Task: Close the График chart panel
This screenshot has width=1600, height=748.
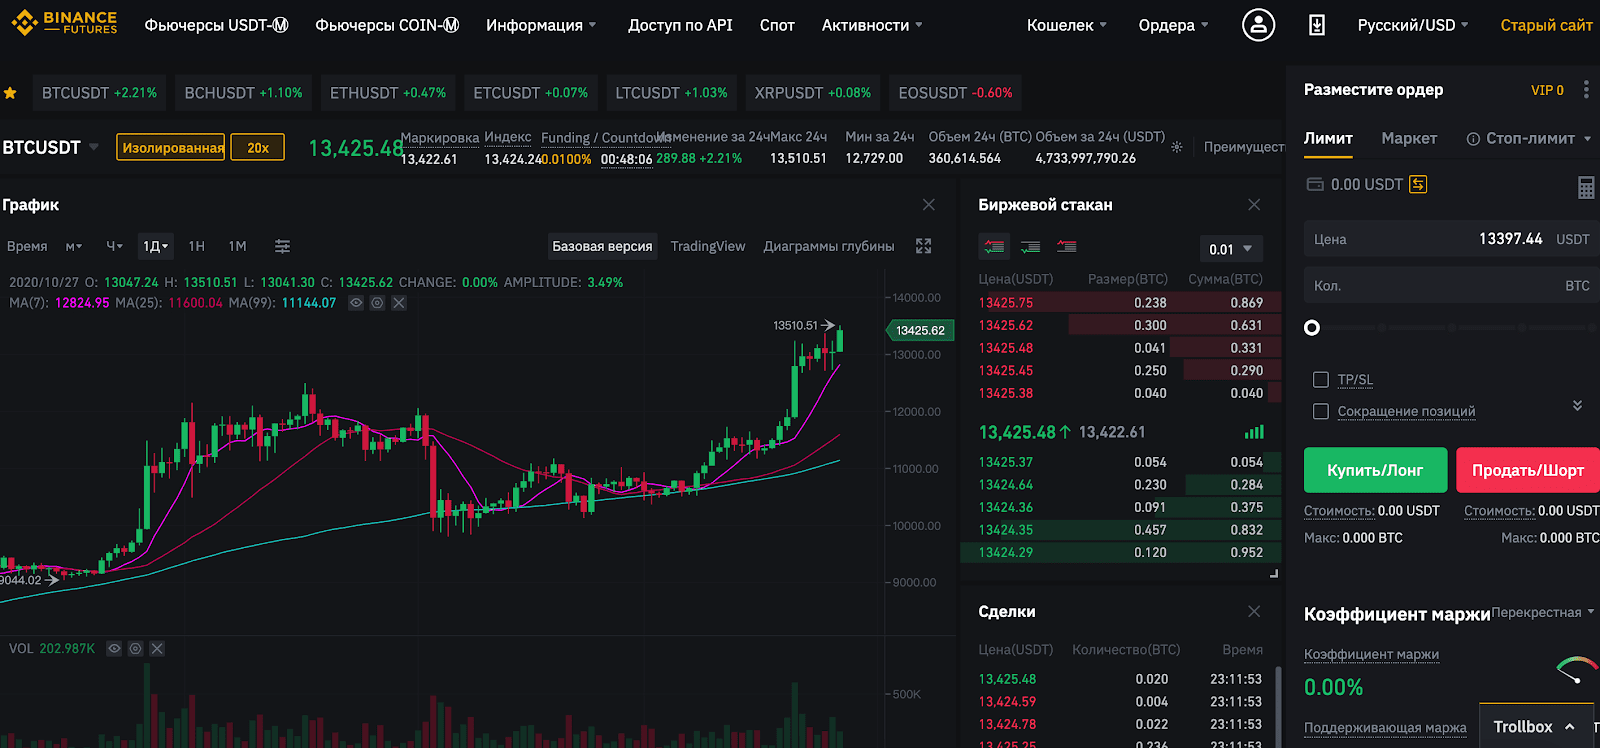Action: point(929,204)
